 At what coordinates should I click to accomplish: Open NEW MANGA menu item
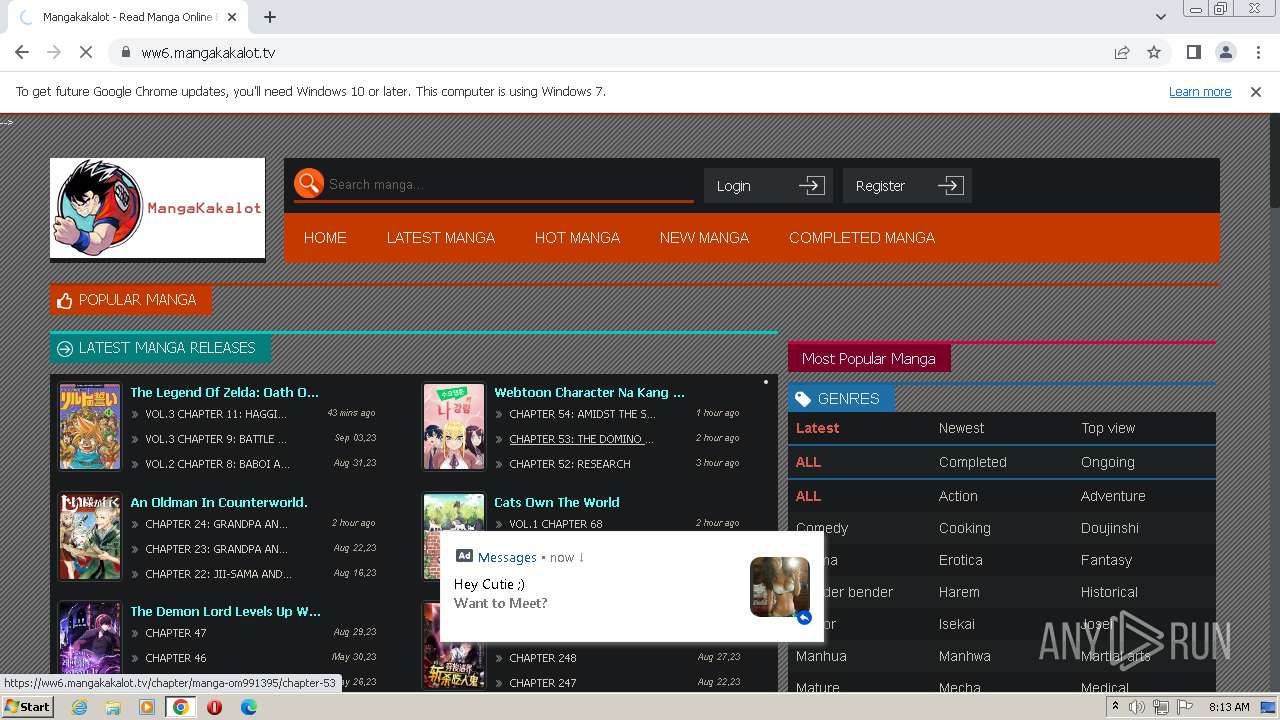click(704, 238)
